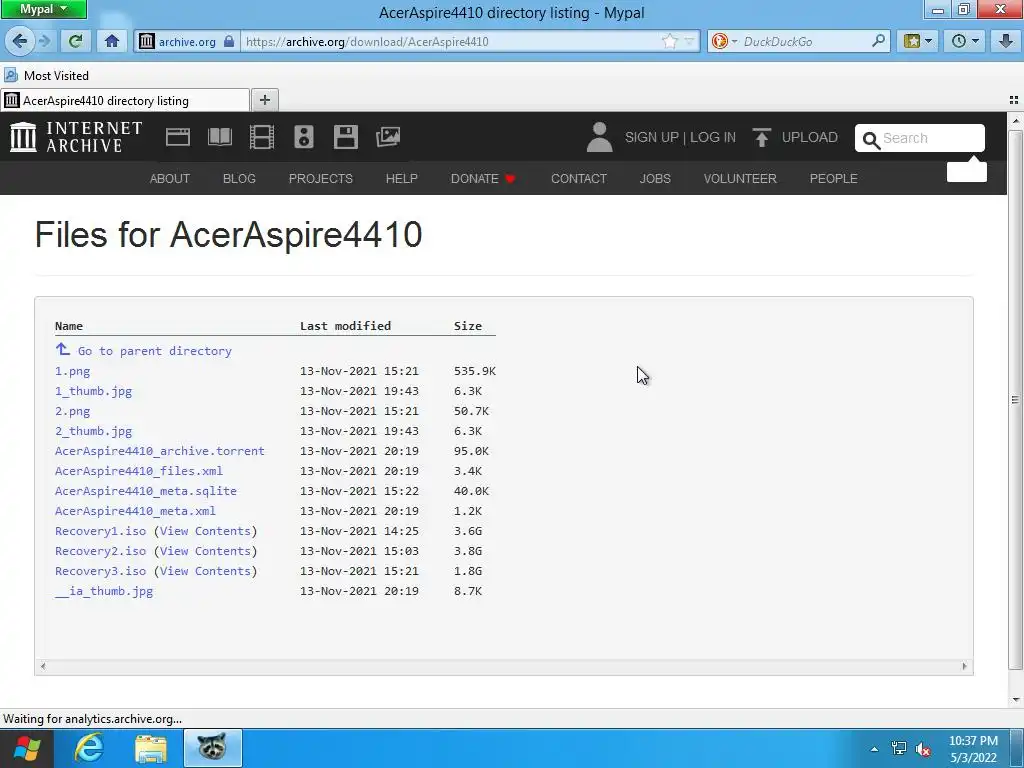The width and height of the screenshot is (1024, 768).
Task: Click the URL address bar
Action: point(451,41)
